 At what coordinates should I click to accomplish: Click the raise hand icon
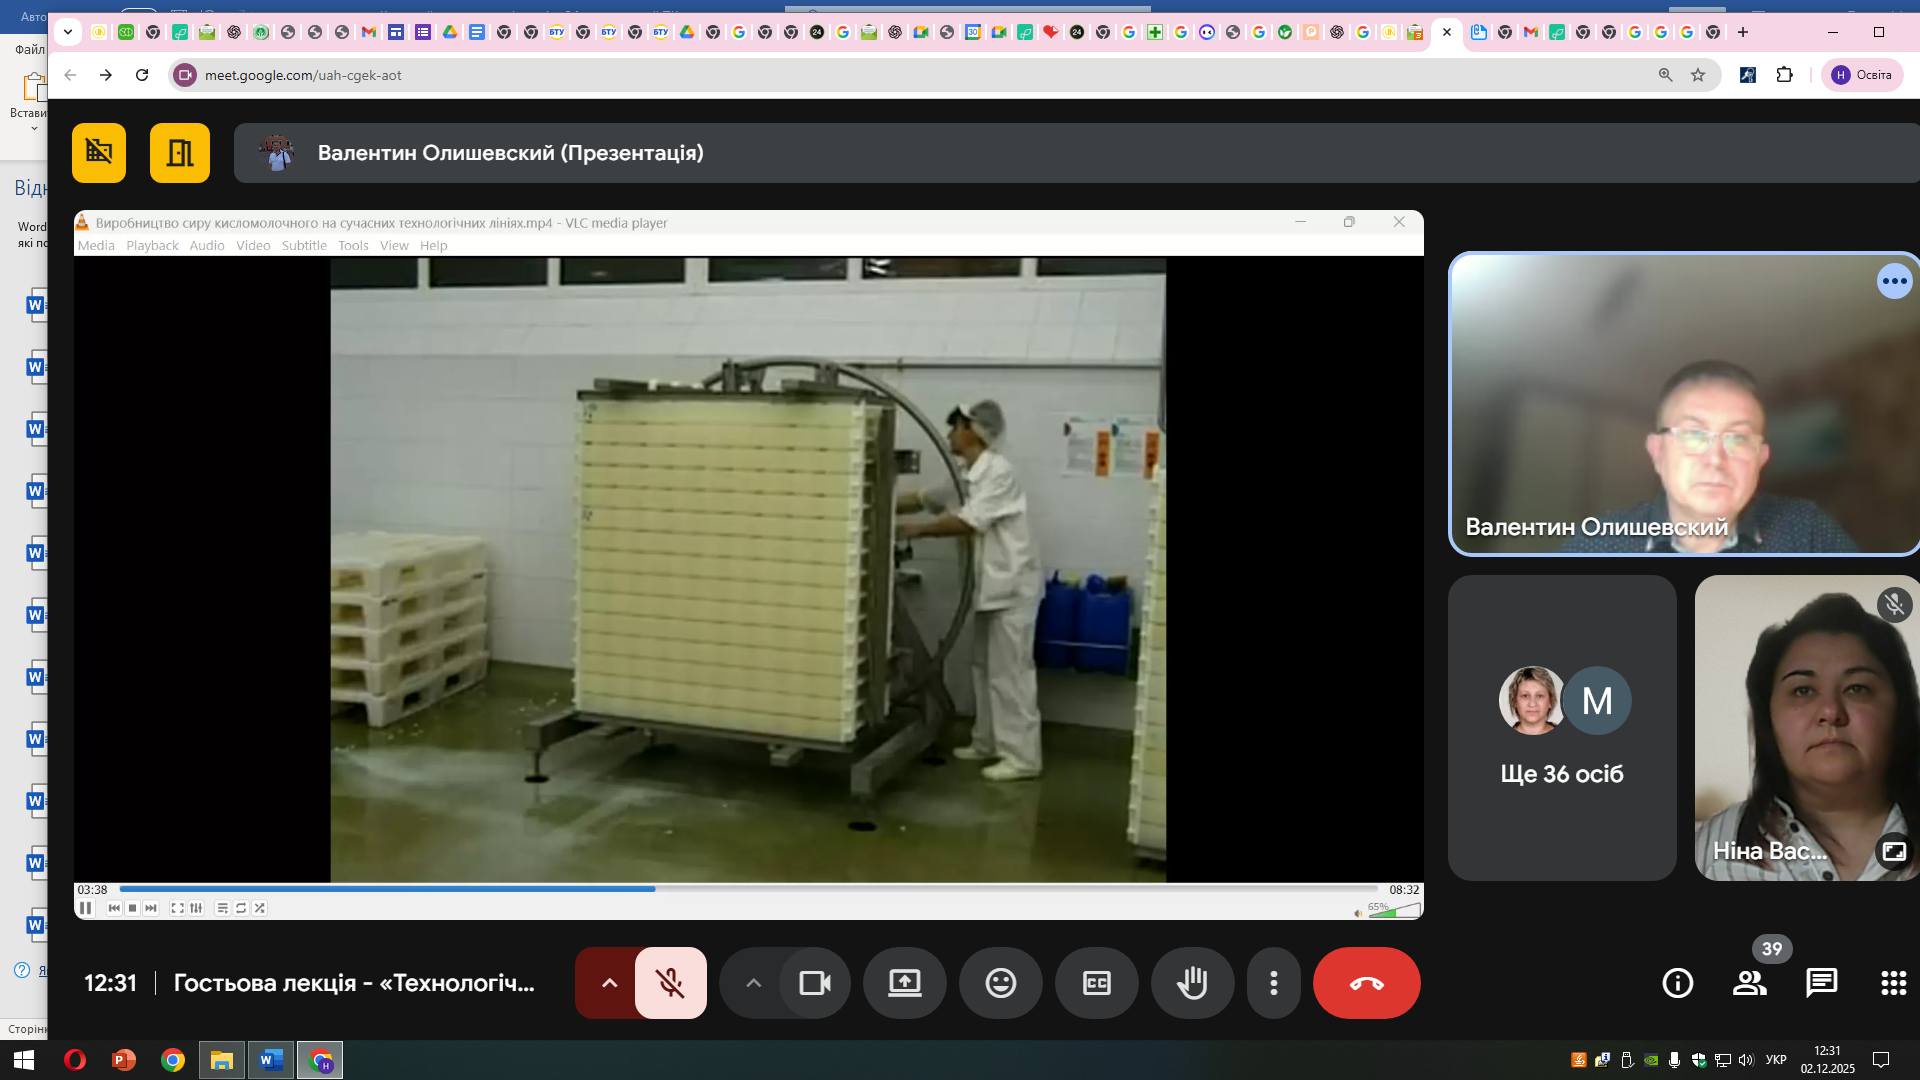tap(1192, 983)
